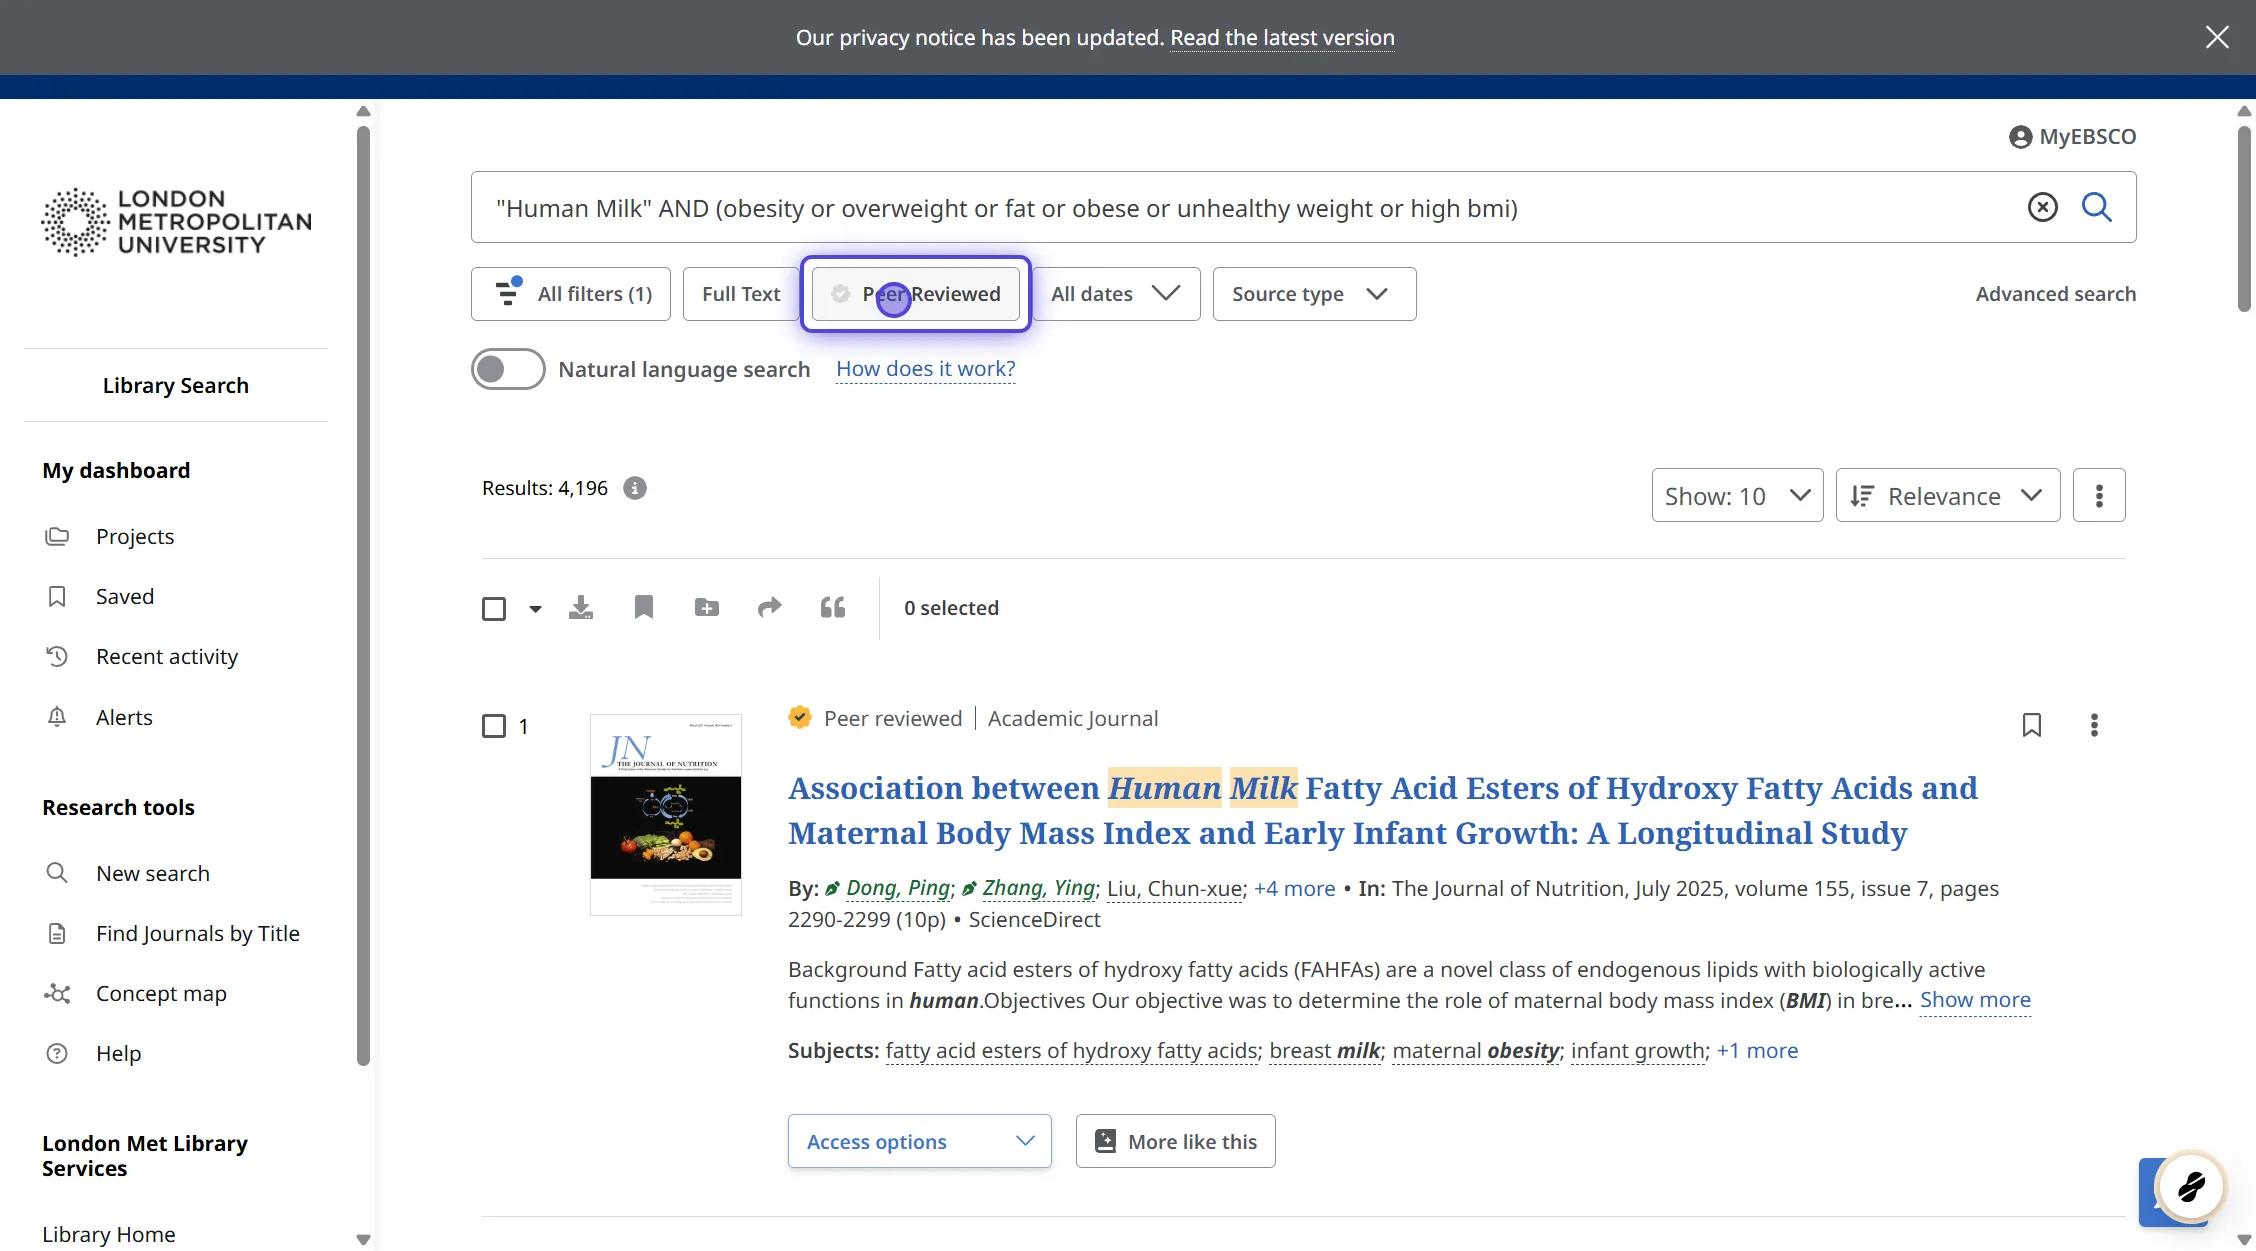Download selected results icon

(581, 608)
